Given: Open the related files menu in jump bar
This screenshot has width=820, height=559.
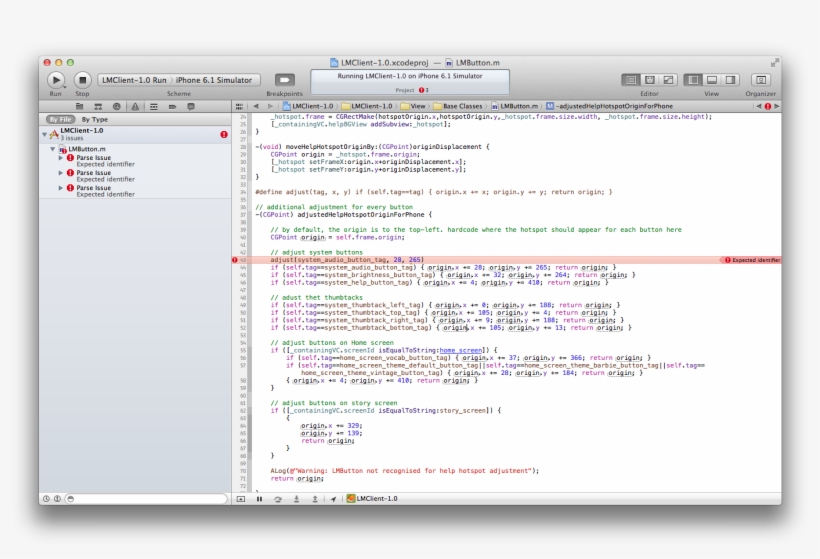Looking at the screenshot, I should [x=239, y=106].
